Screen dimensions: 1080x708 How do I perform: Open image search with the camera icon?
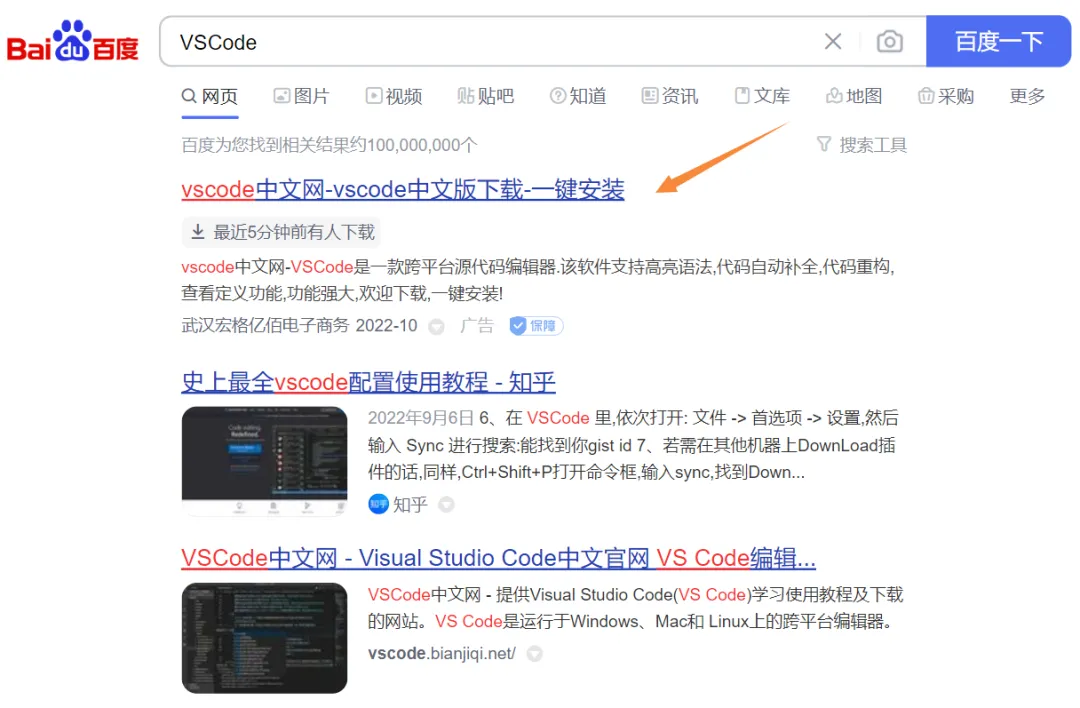click(x=889, y=42)
